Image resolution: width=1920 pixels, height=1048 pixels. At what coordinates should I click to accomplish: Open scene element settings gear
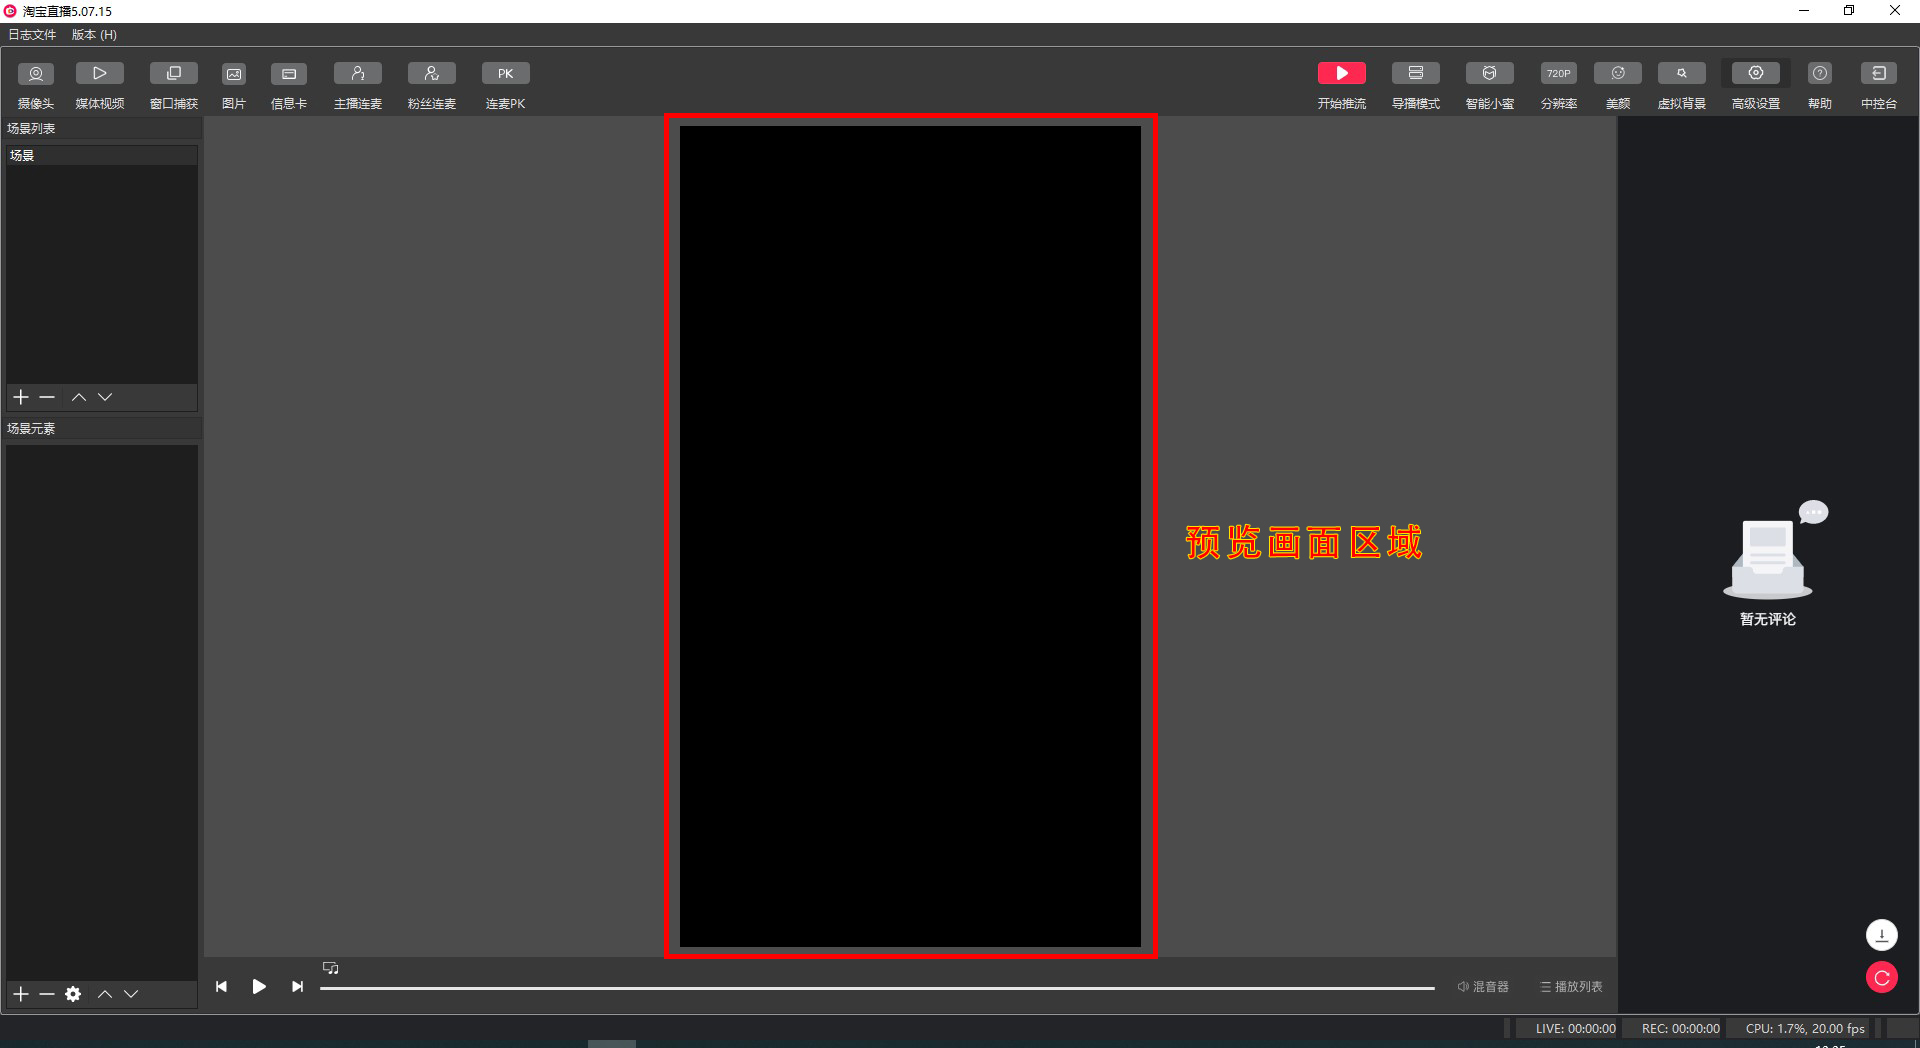pos(73,994)
